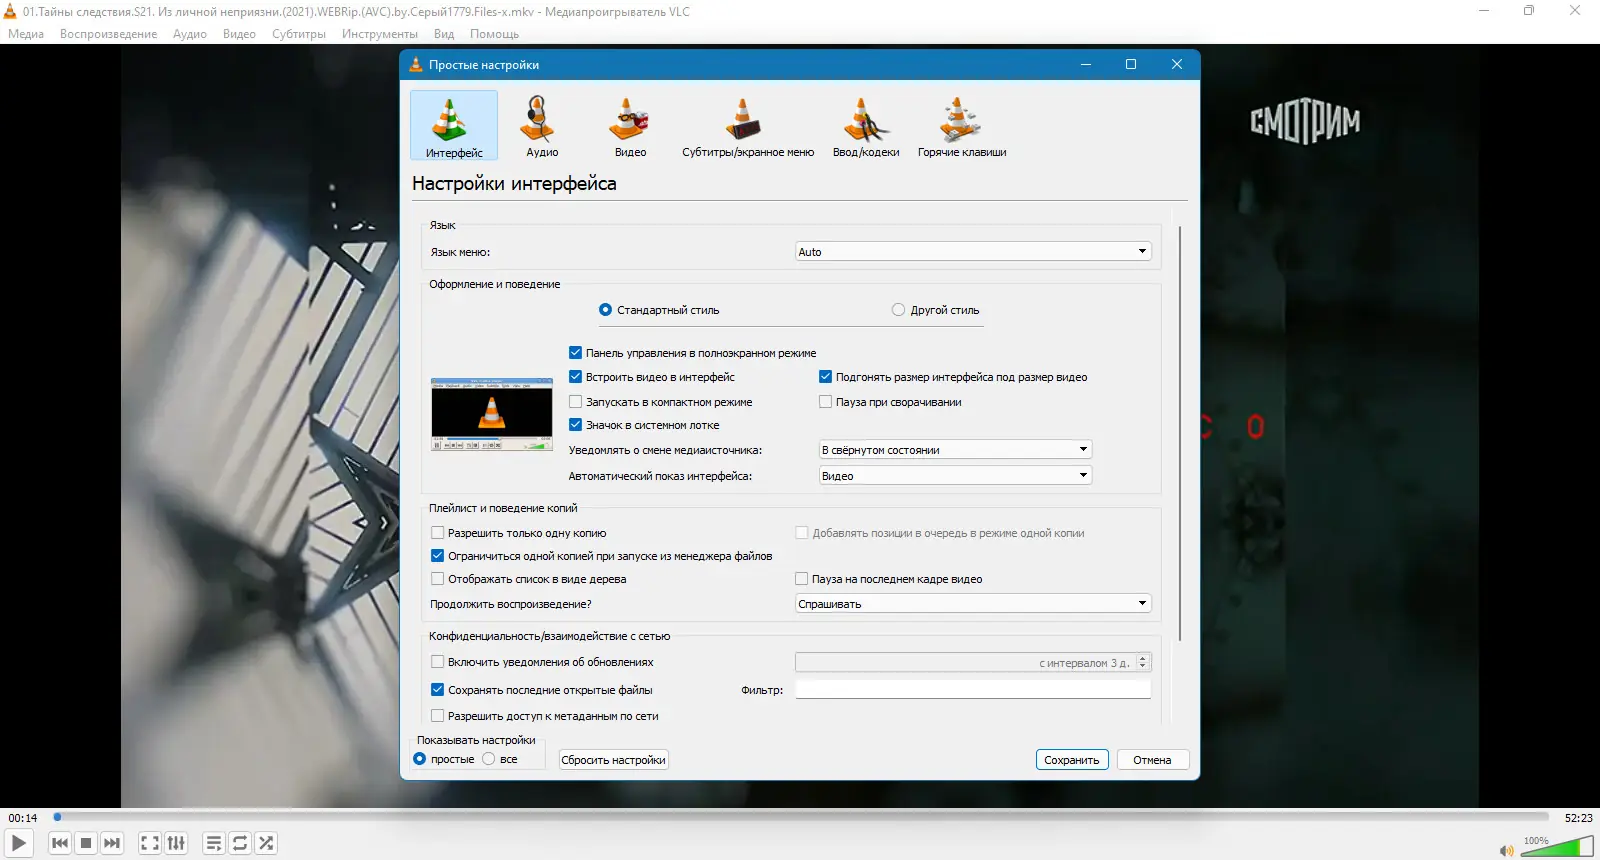The width and height of the screenshot is (1600, 860).
Task: Mute audio using the speaker icon
Action: pos(1506,850)
